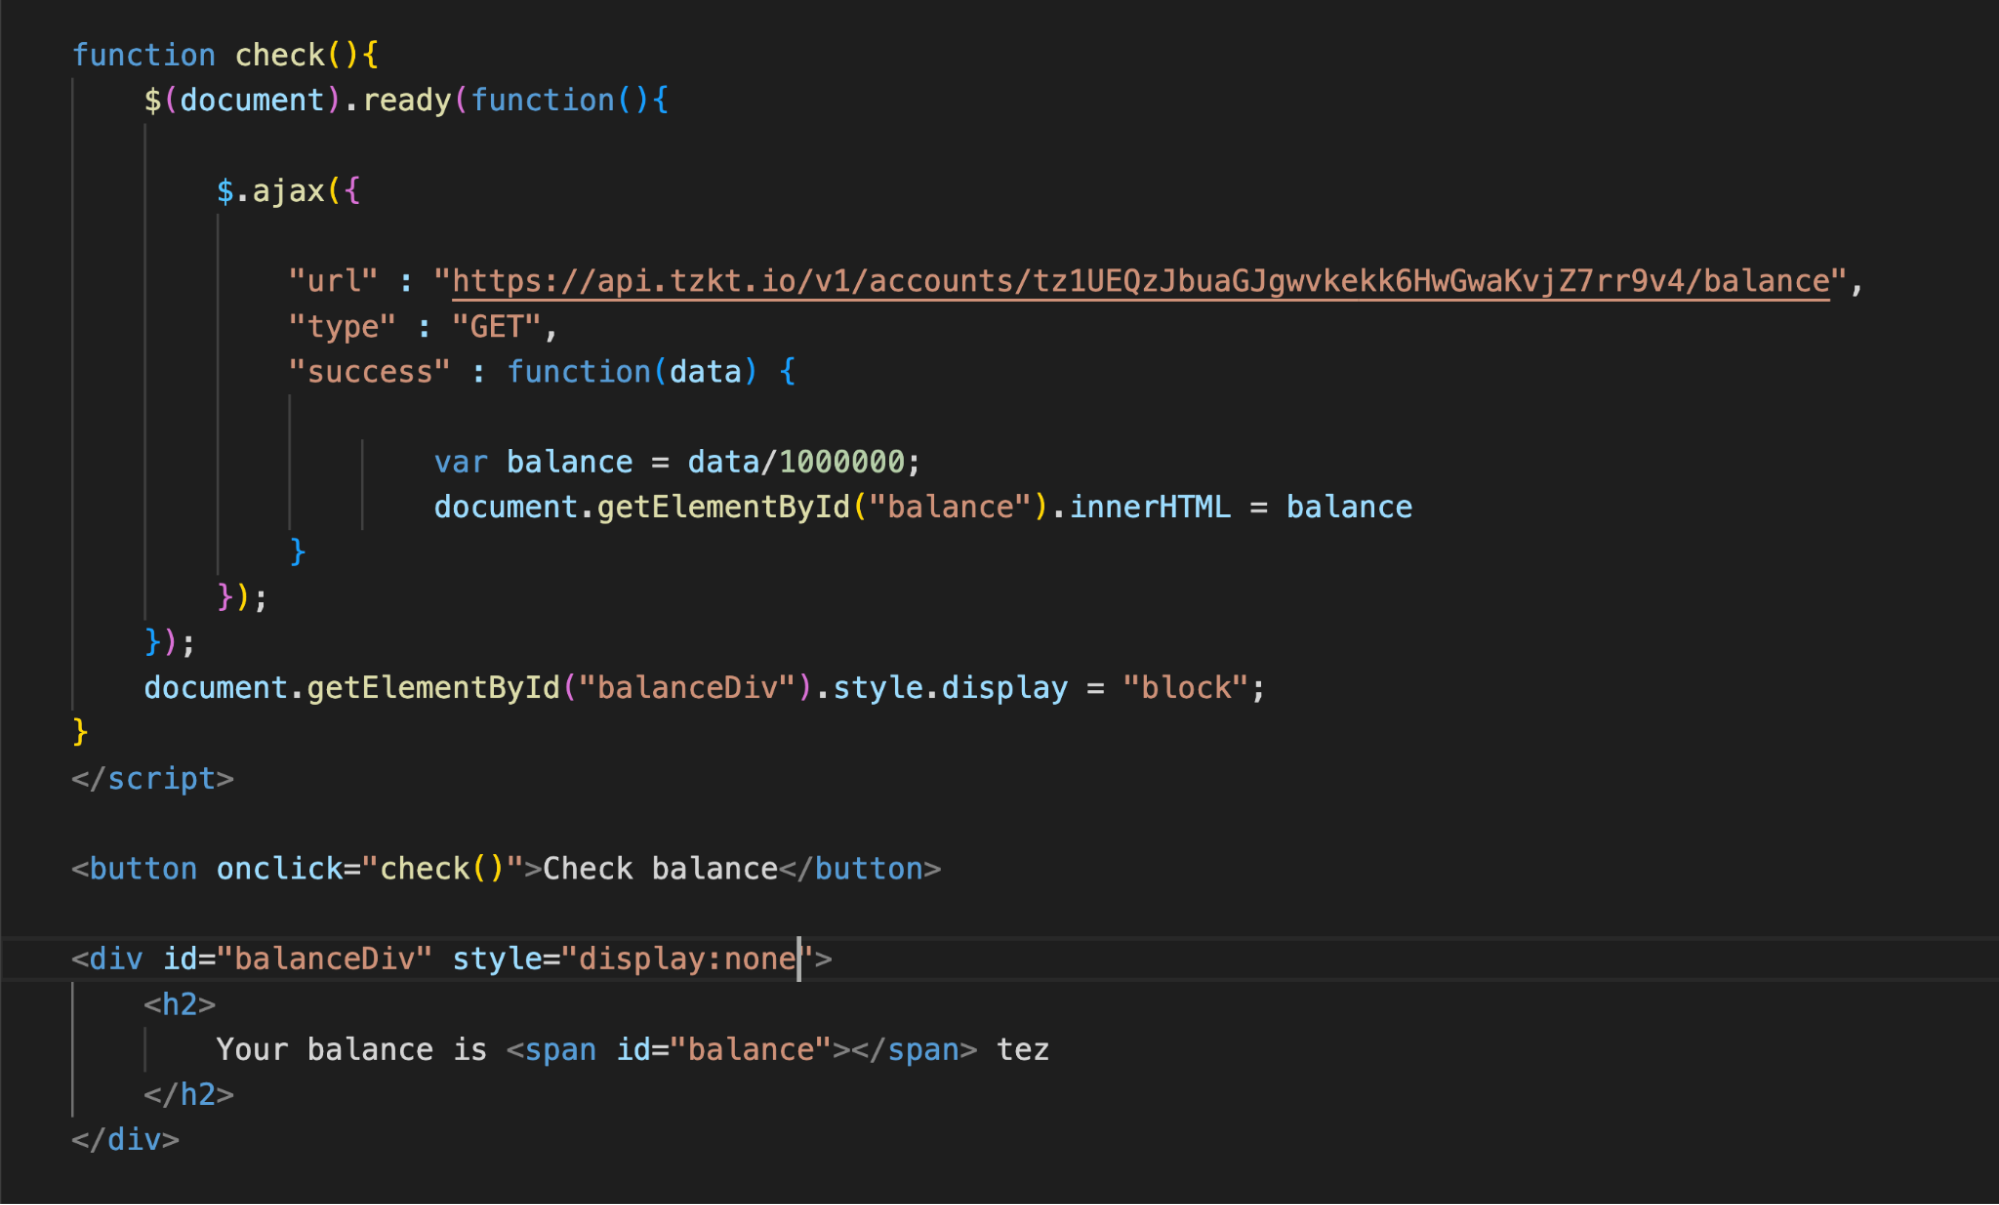1999x1205 pixels.
Task: Click innerHTML in the getElementById line
Action: click(1150, 507)
